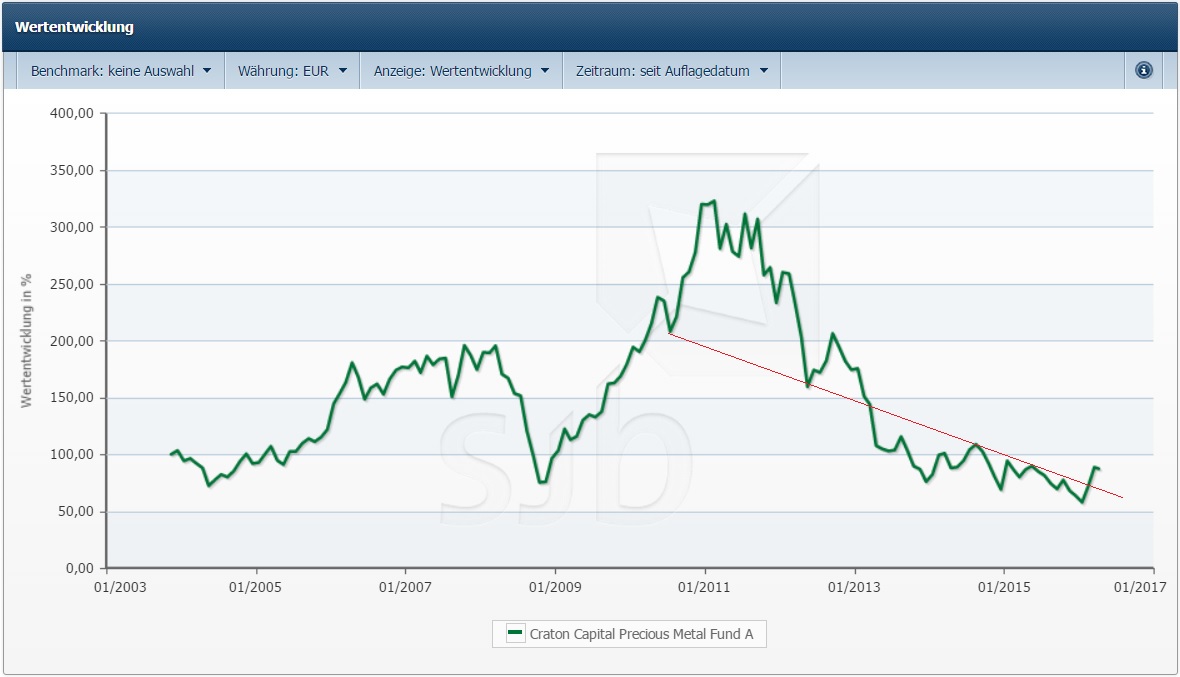Click the 200,00 y-axis value
1180x677 pixels.
click(x=71, y=341)
